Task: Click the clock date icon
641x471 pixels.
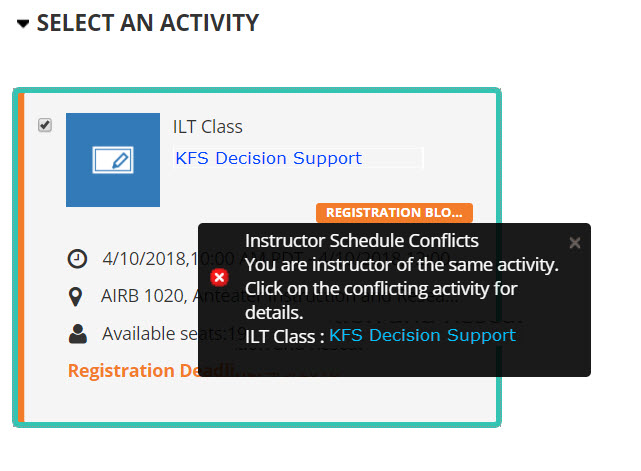Action: click(77, 259)
